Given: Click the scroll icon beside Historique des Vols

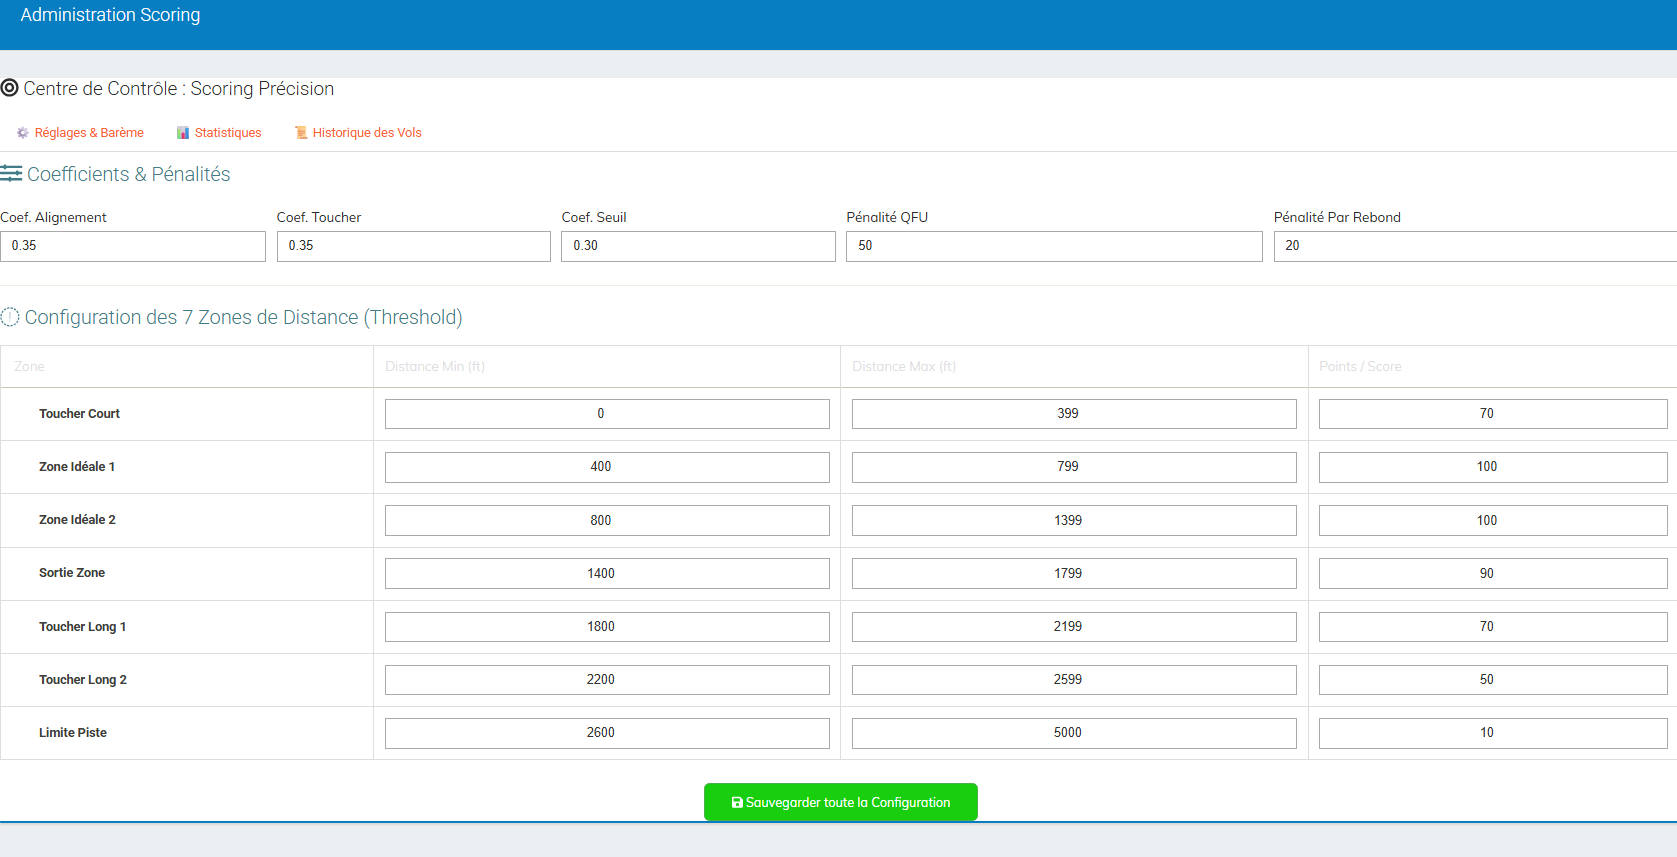Looking at the screenshot, I should coord(301,133).
